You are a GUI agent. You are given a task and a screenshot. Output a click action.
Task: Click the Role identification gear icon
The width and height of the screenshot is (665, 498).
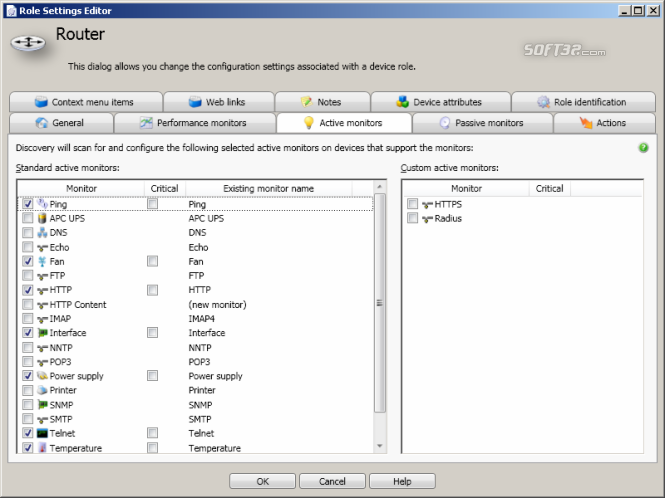click(x=543, y=102)
